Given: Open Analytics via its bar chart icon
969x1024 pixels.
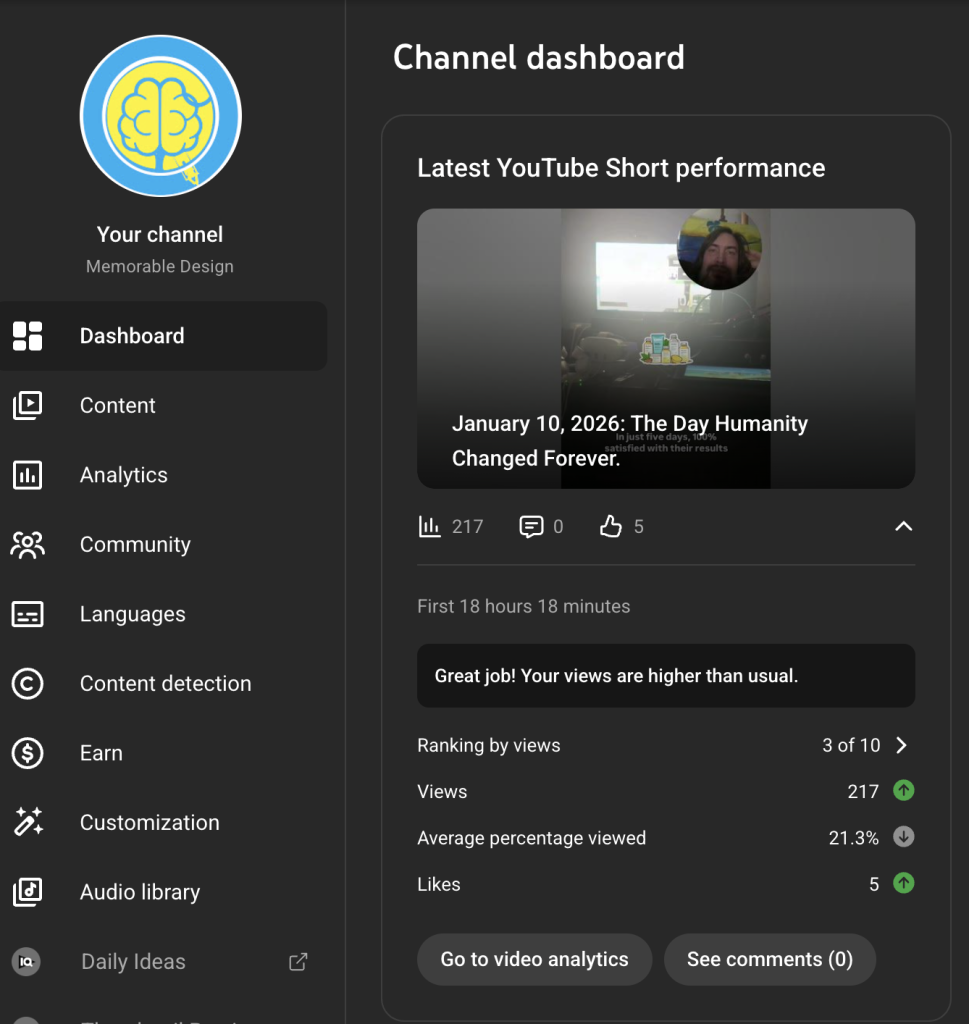Looking at the screenshot, I should pyautogui.click(x=27, y=475).
